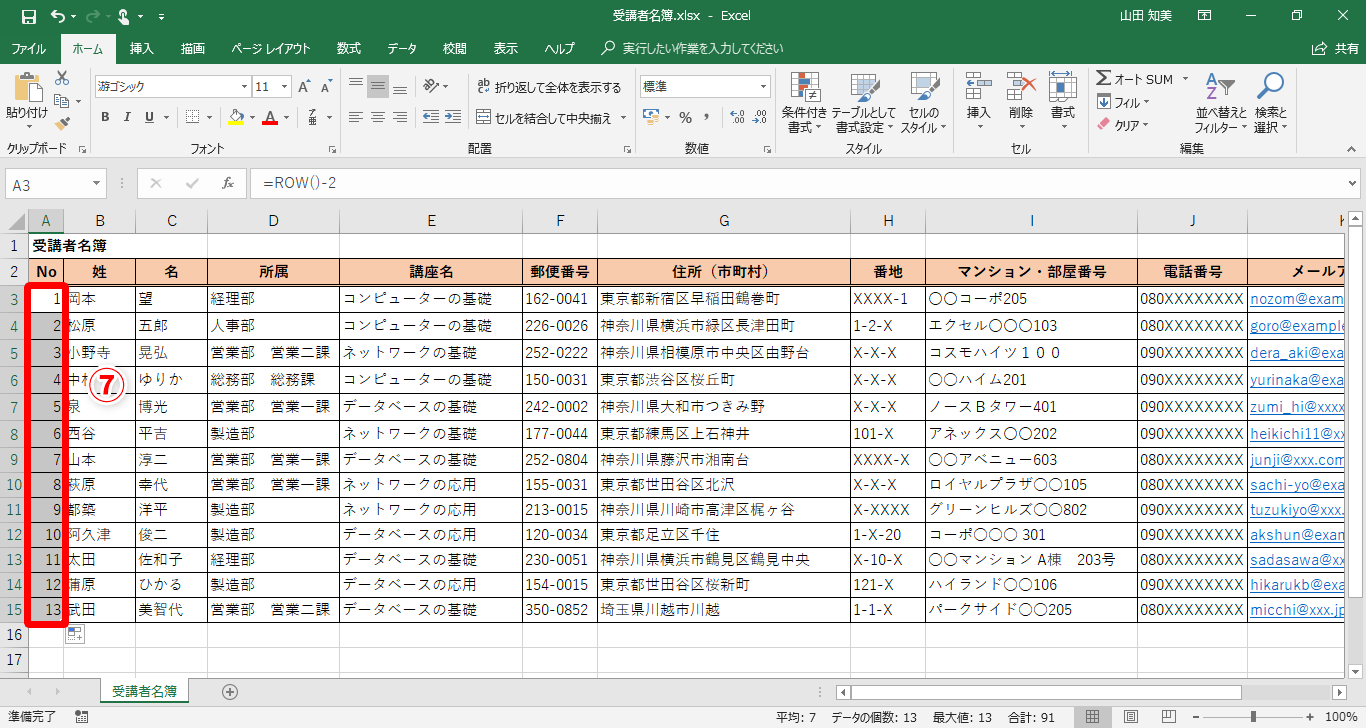Click the auto fill options icon below column A
The width and height of the screenshot is (1366, 728).
[x=74, y=633]
